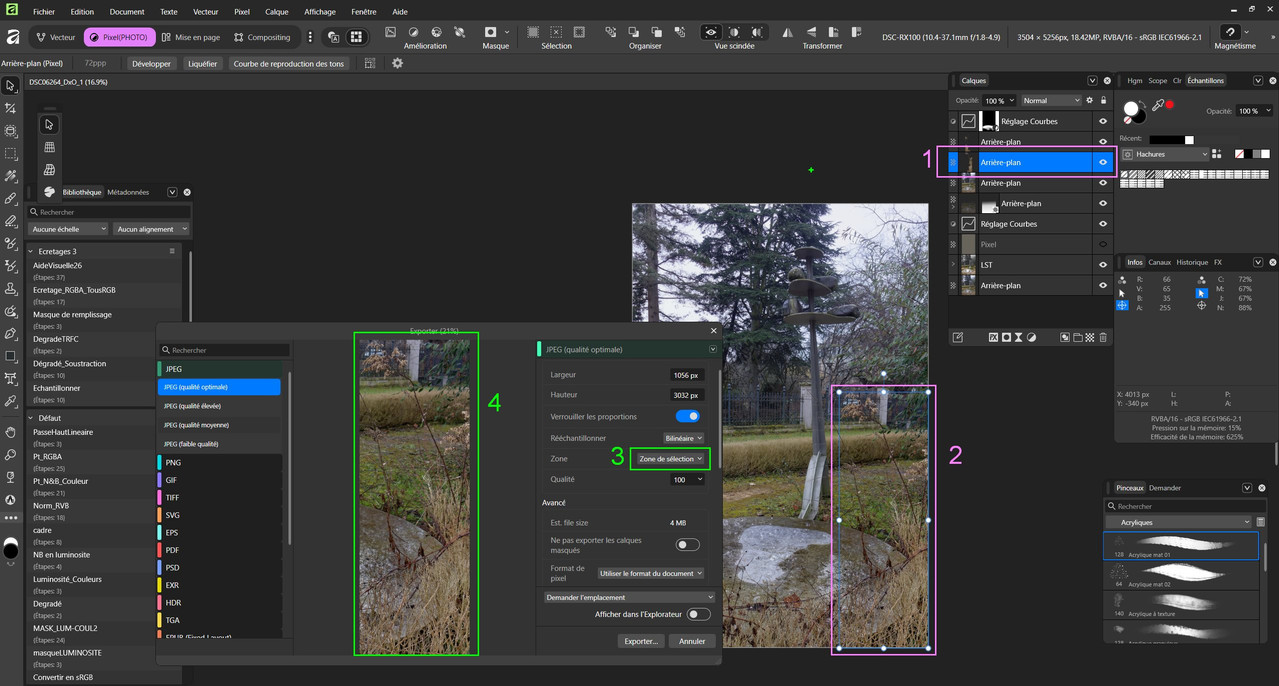
Task: Add a new folder group in Calques panel
Action: tap(1077, 338)
